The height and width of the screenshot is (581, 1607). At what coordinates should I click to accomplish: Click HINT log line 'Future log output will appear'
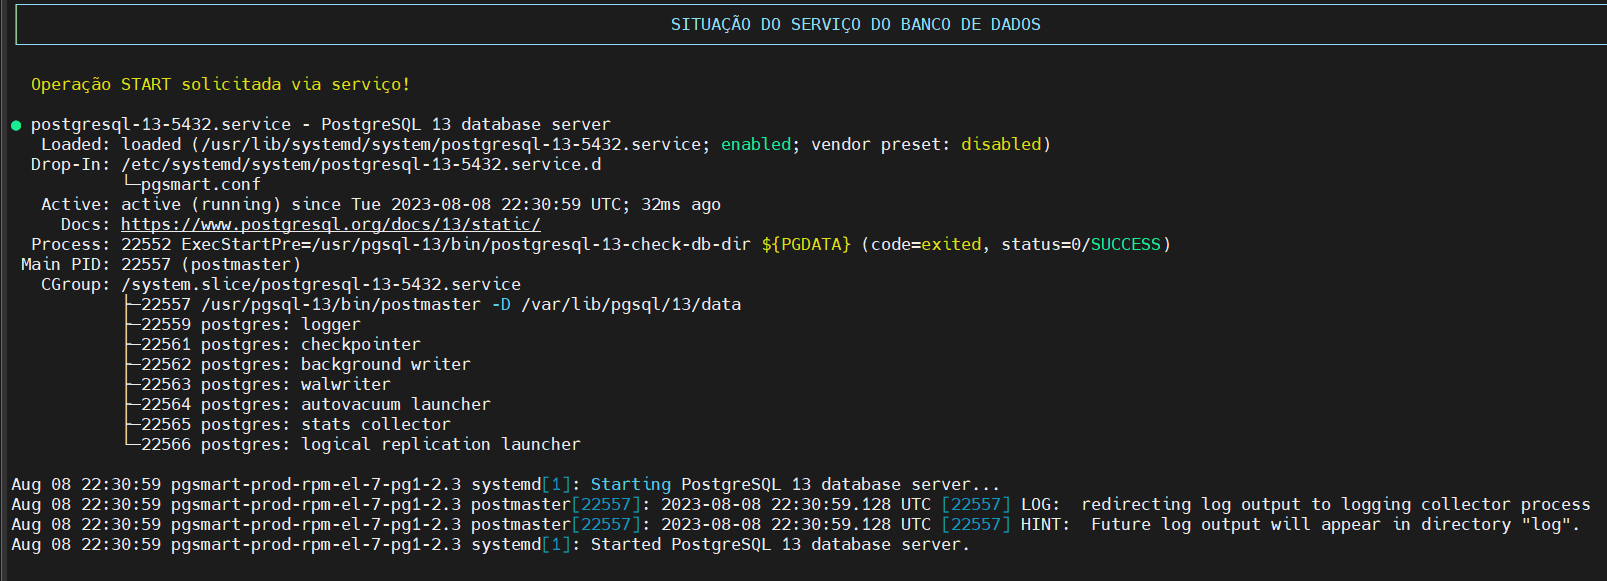point(796,524)
